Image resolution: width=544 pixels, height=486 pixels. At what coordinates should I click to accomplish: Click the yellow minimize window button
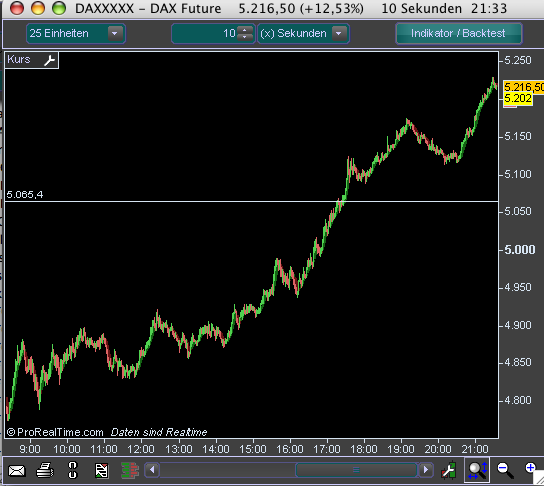pos(38,8)
